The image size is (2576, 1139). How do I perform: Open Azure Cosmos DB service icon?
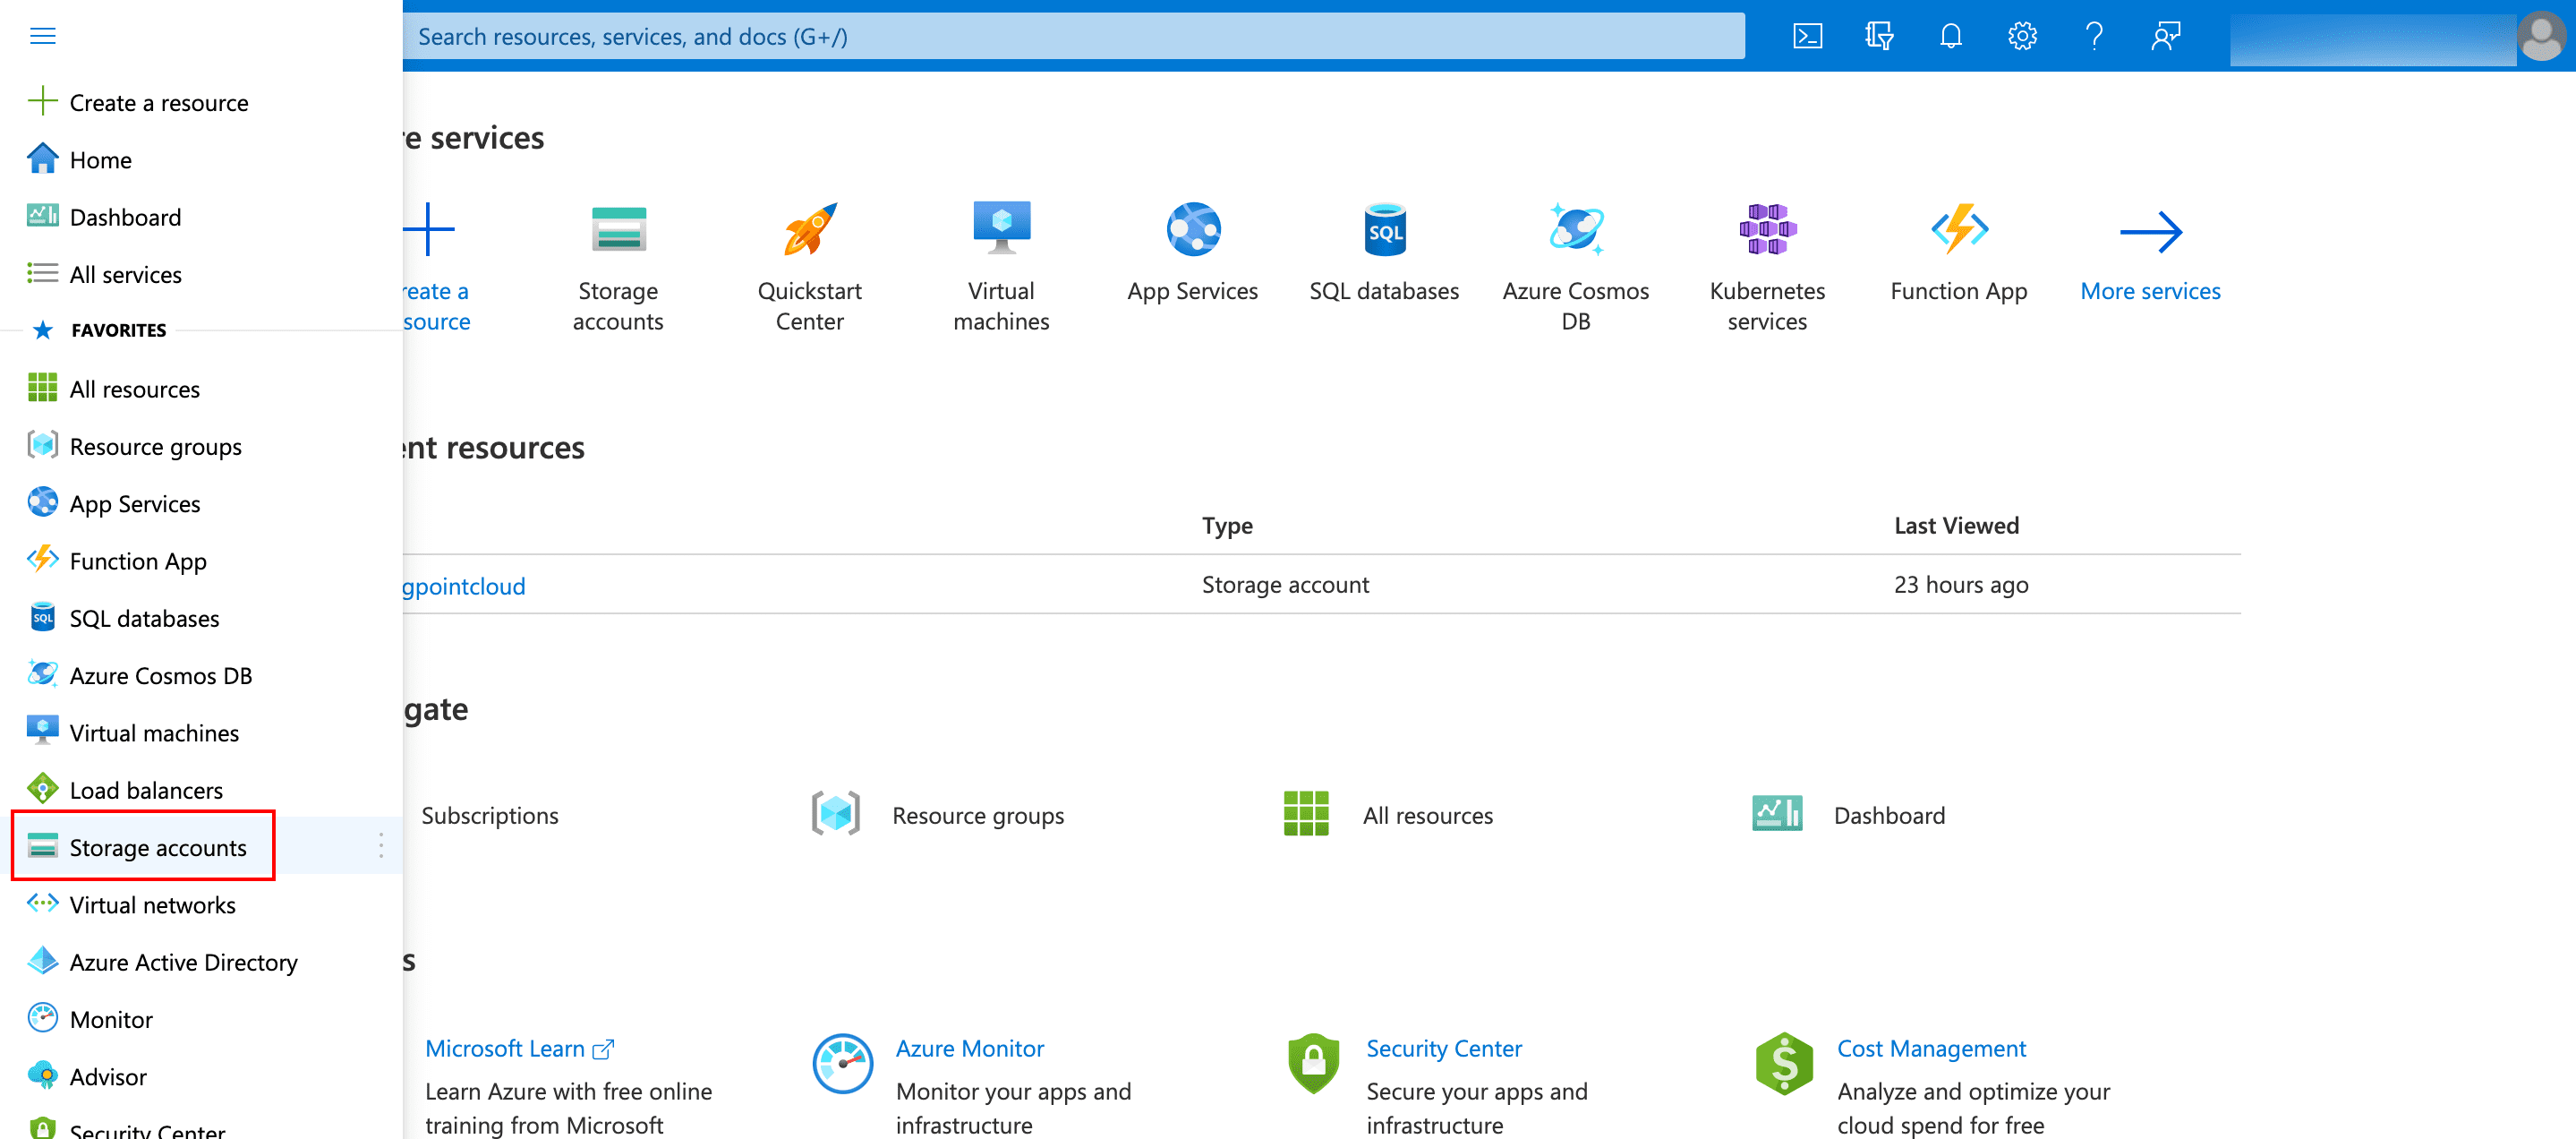[x=1575, y=228]
